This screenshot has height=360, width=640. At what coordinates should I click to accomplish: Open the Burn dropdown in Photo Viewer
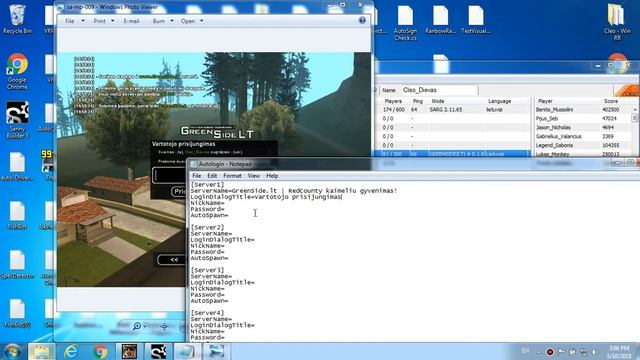click(163, 21)
